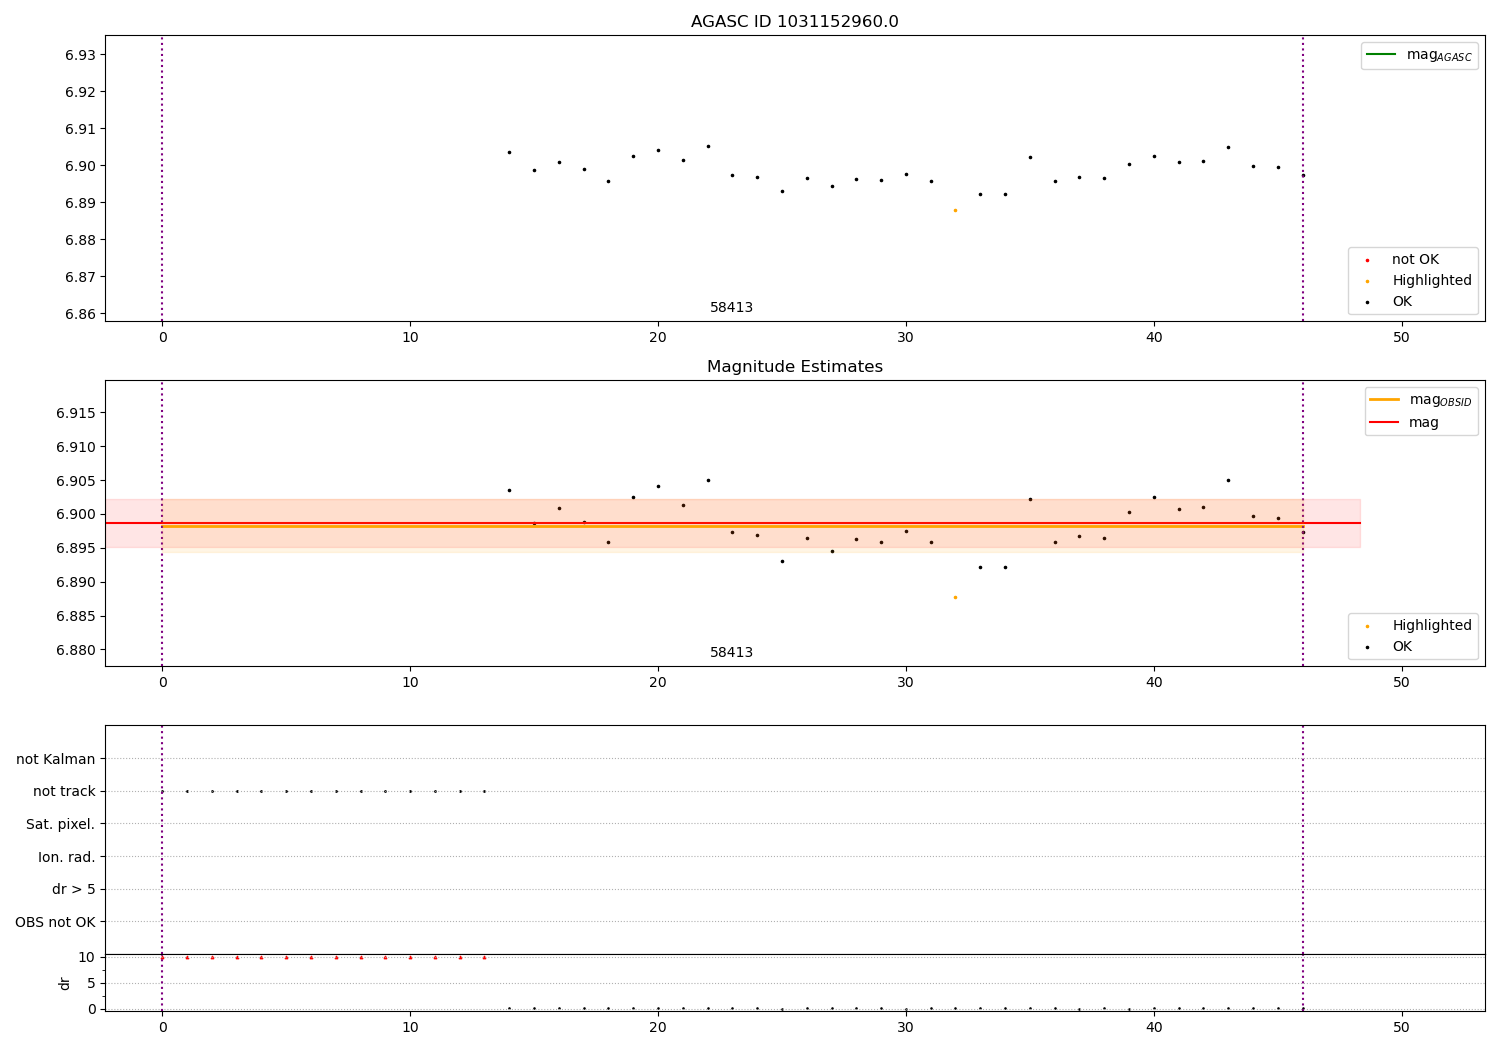Image resolution: width=1500 pixels, height=1050 pixels.
Task: Click 'Highlighted' legend entry in Magnitude Estimates plot
Action: tap(1419, 626)
